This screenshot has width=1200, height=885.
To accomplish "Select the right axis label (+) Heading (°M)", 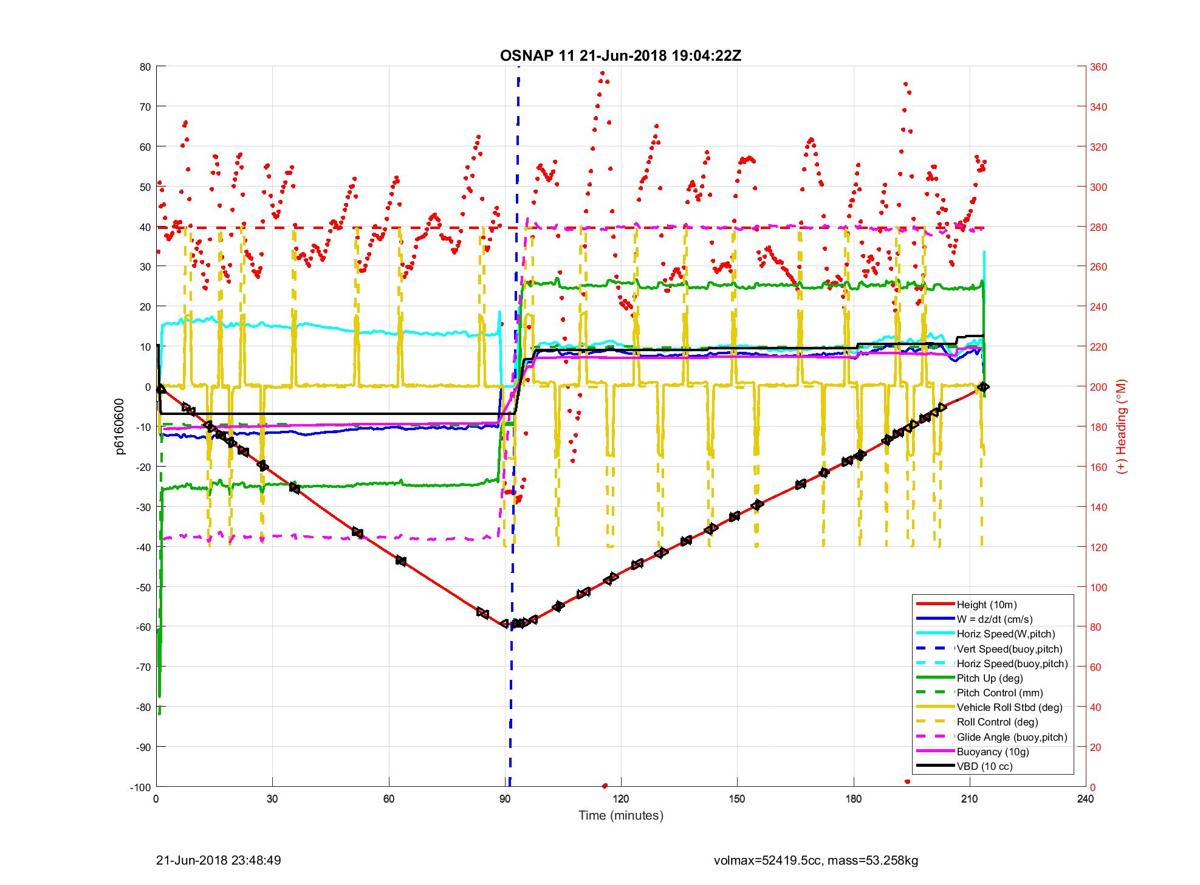I will tap(1121, 427).
